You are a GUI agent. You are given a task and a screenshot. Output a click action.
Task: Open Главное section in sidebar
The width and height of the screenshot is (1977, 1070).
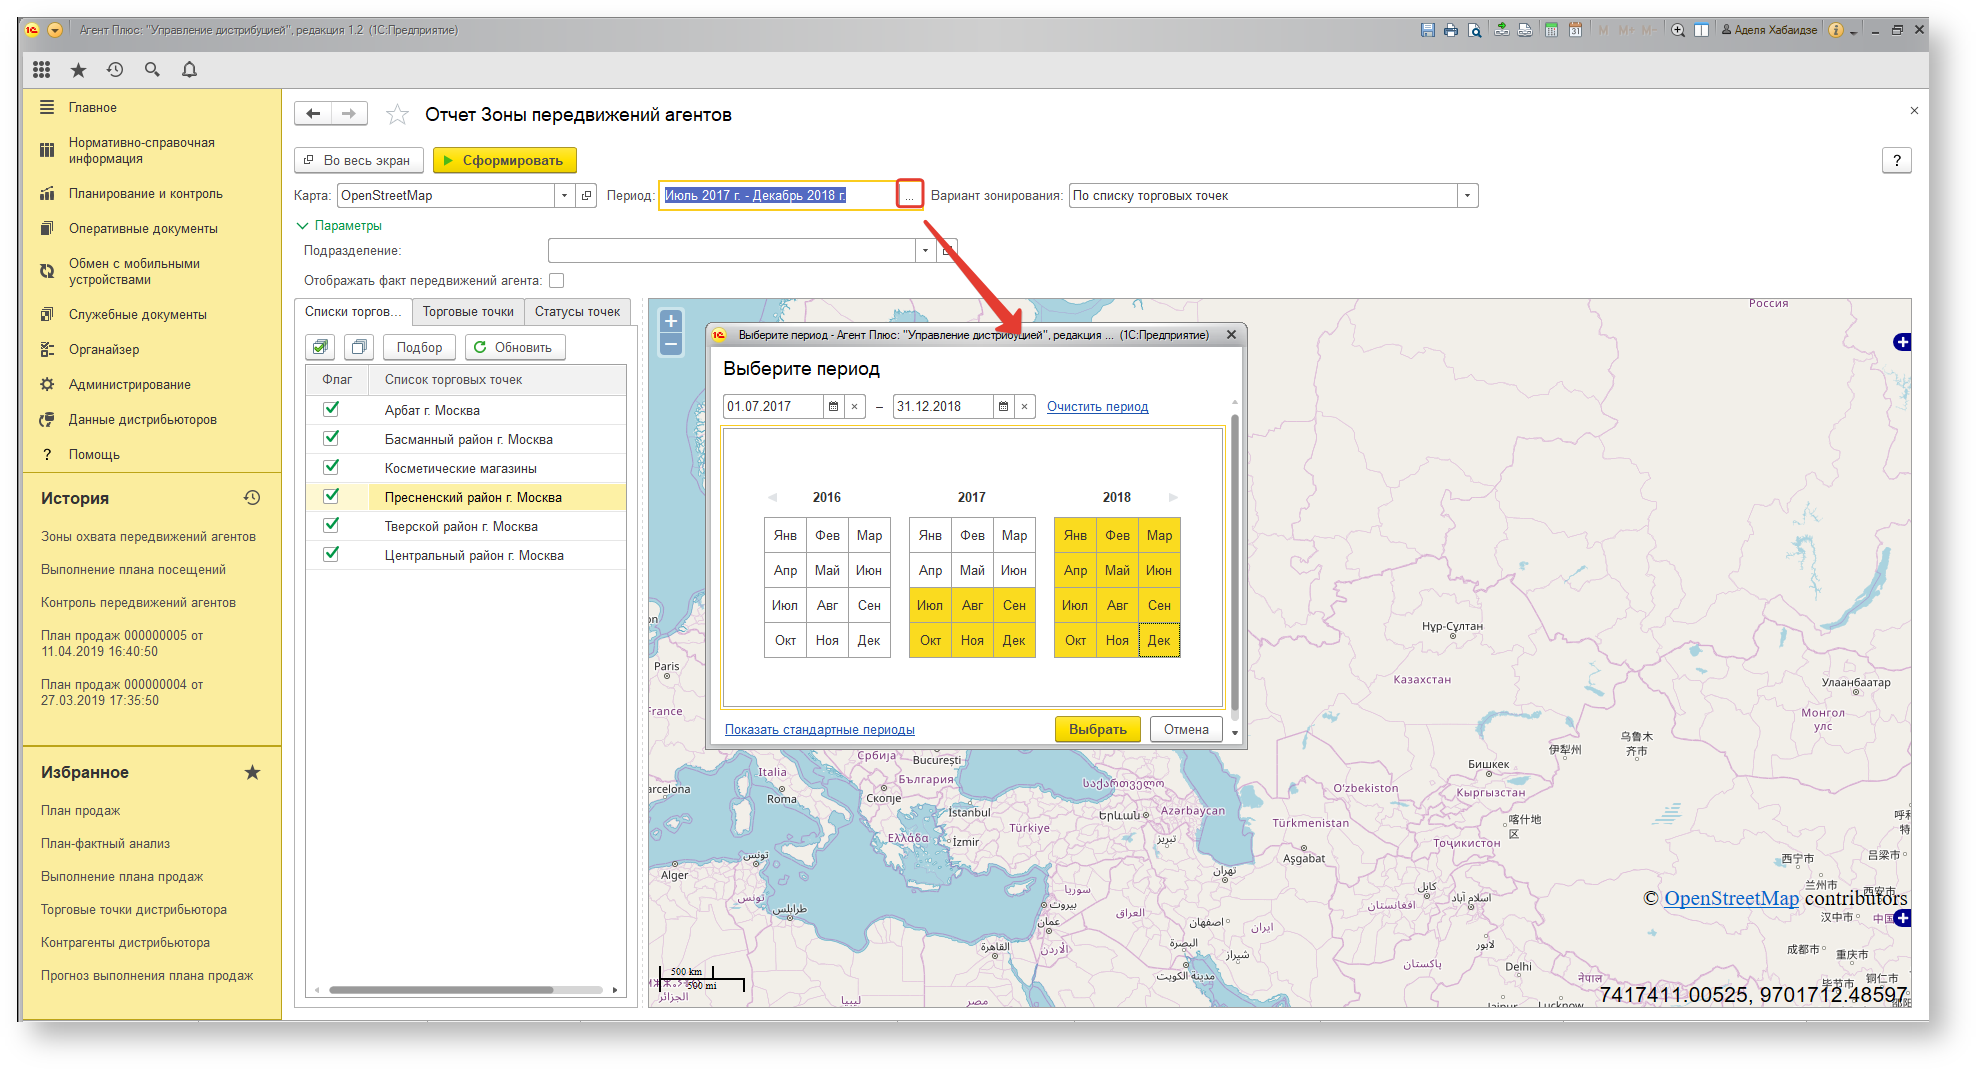point(93,107)
